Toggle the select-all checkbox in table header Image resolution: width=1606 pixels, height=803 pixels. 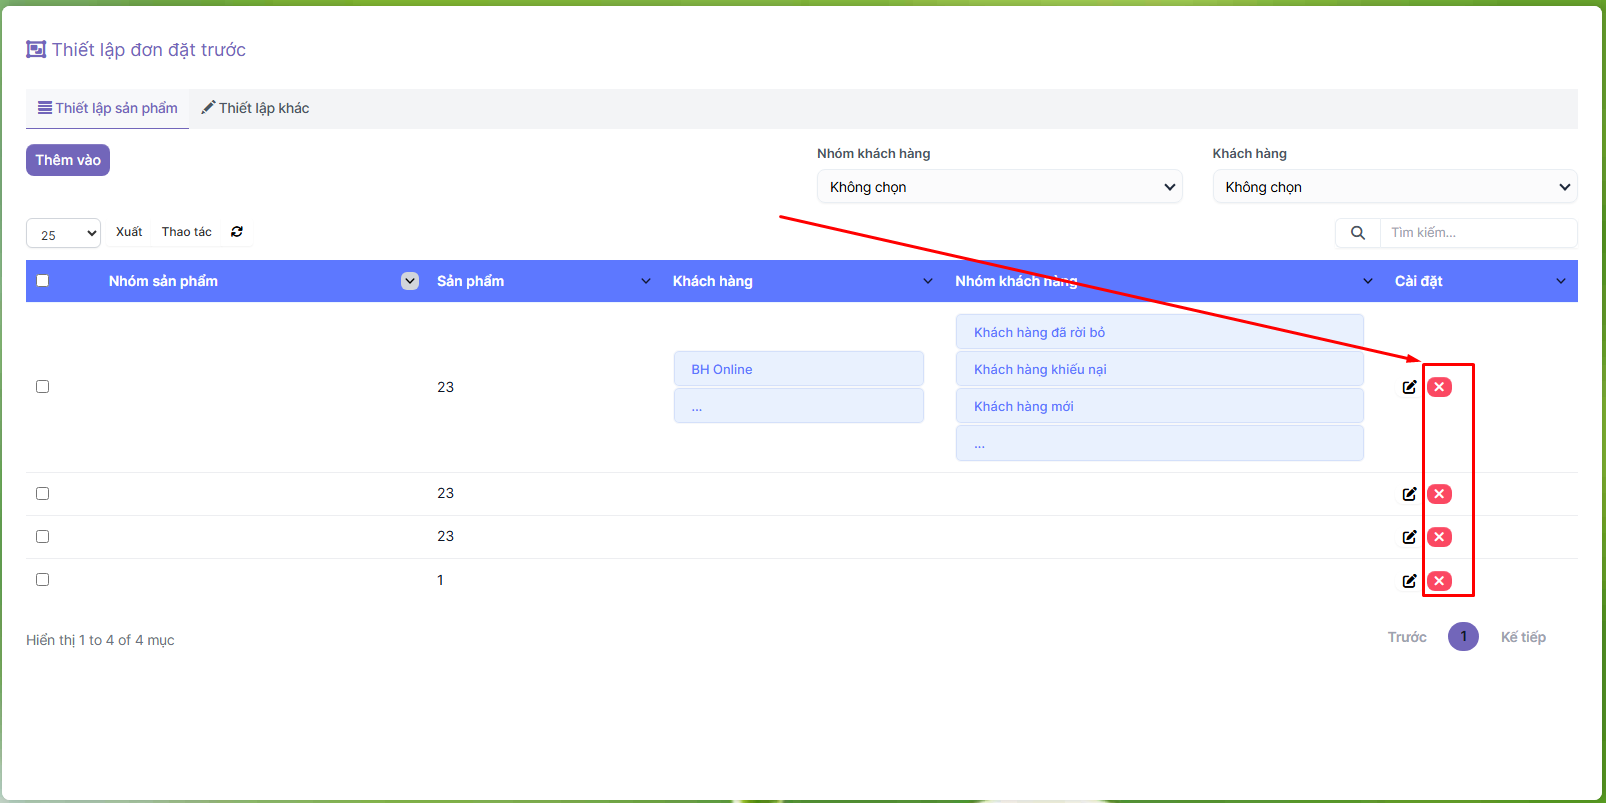pyautogui.click(x=42, y=281)
